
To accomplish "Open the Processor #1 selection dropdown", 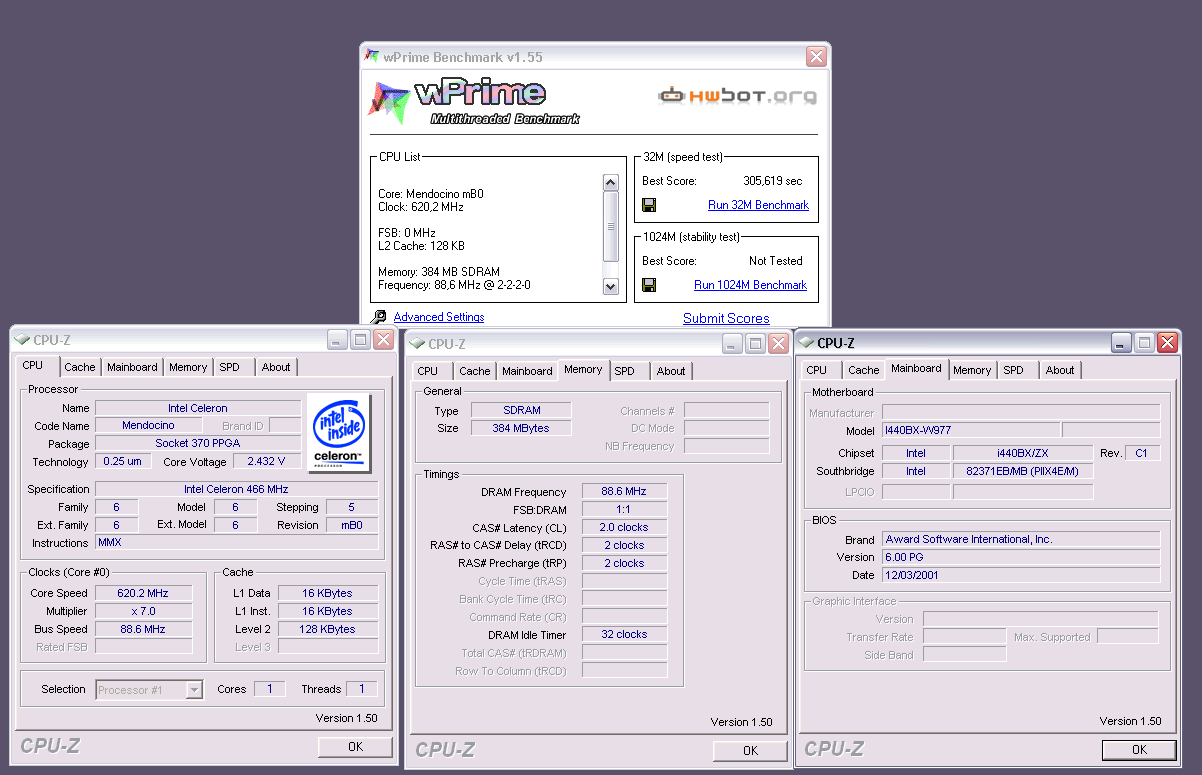I will 194,689.
